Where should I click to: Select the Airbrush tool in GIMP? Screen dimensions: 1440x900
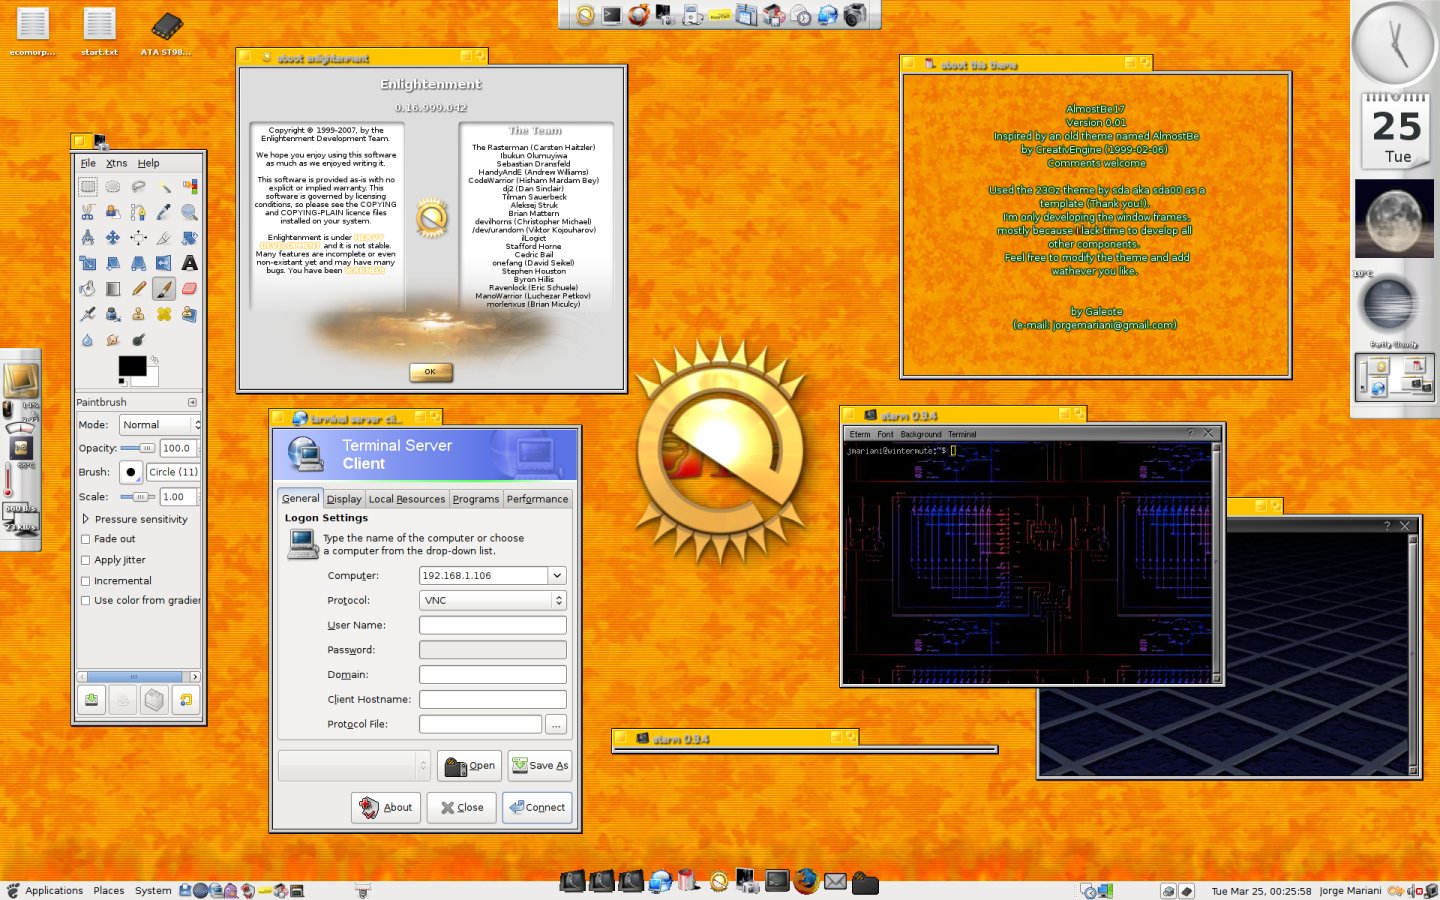click(x=88, y=314)
